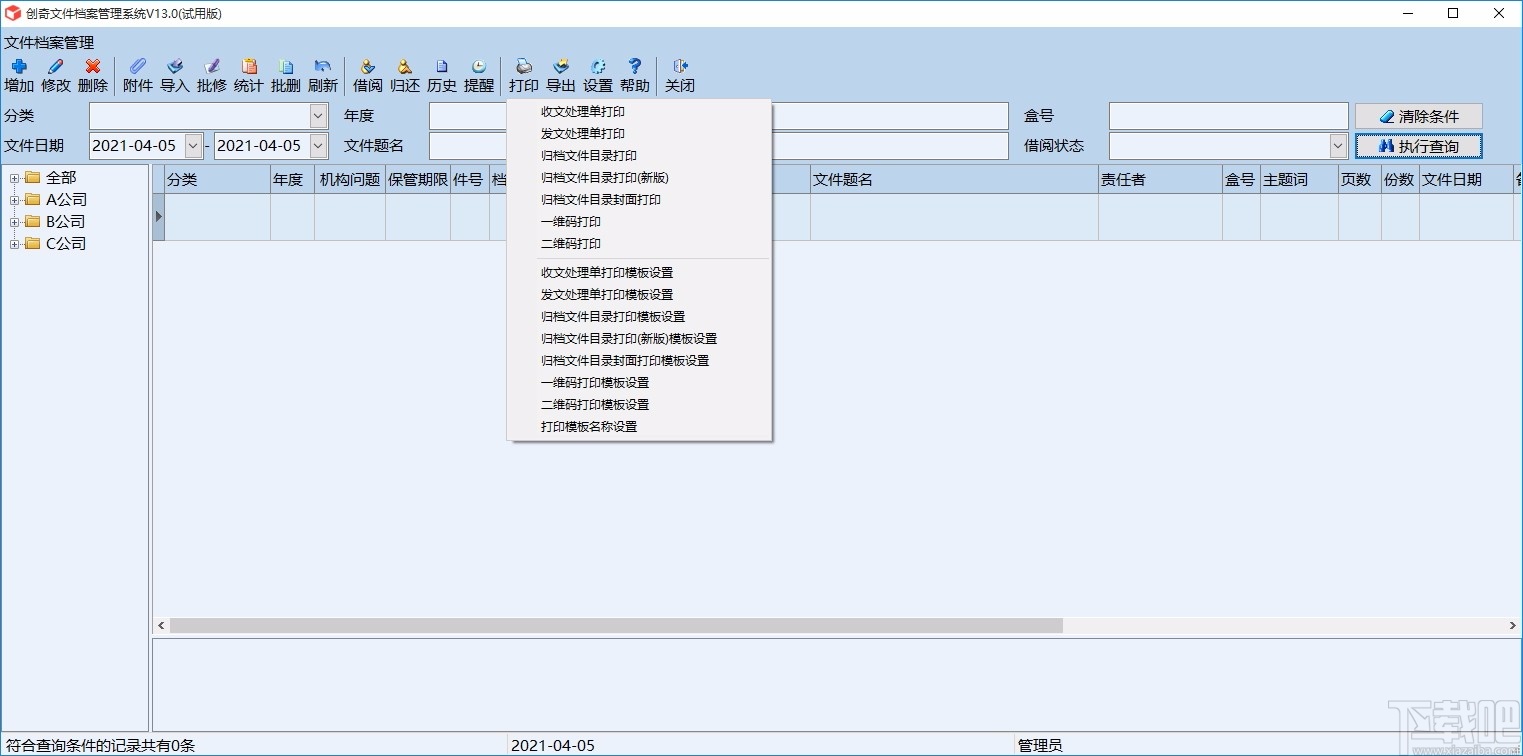Click the 关闭 (close) toolbar icon

[x=680, y=75]
